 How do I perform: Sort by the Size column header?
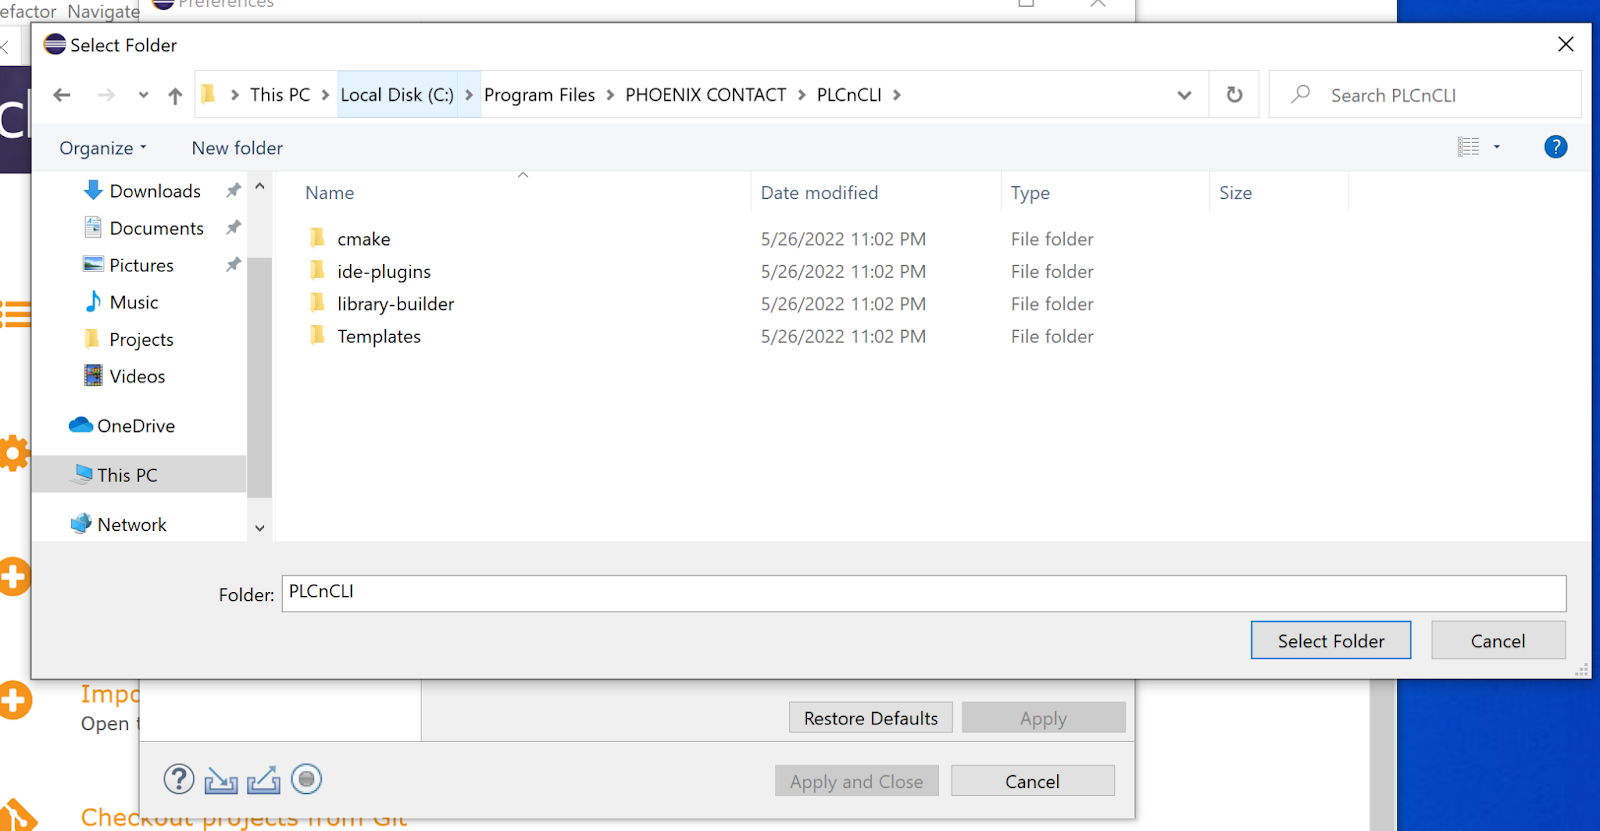(x=1235, y=193)
